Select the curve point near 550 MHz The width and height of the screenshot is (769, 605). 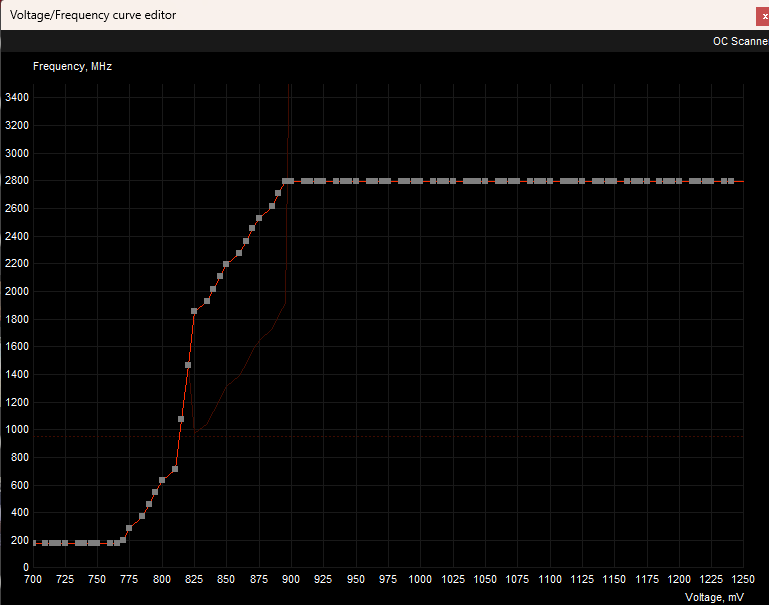click(155, 492)
